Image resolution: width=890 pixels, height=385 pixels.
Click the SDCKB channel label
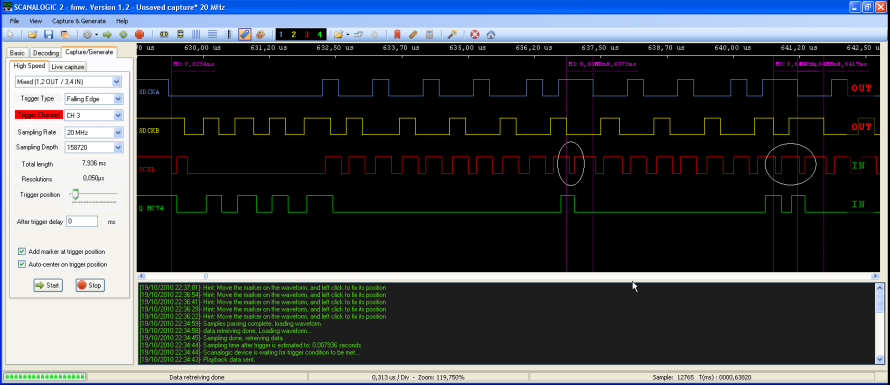pyautogui.click(x=149, y=131)
